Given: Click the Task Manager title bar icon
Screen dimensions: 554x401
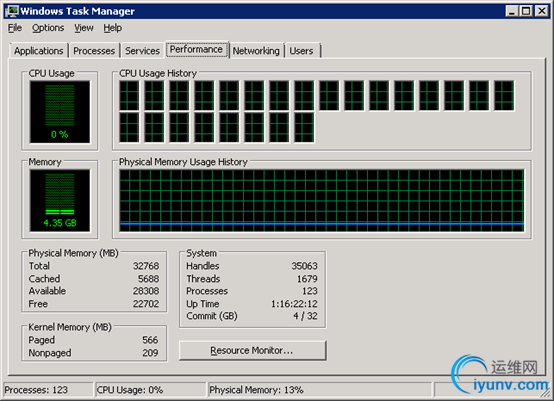Looking at the screenshot, I should pyautogui.click(x=11, y=11).
